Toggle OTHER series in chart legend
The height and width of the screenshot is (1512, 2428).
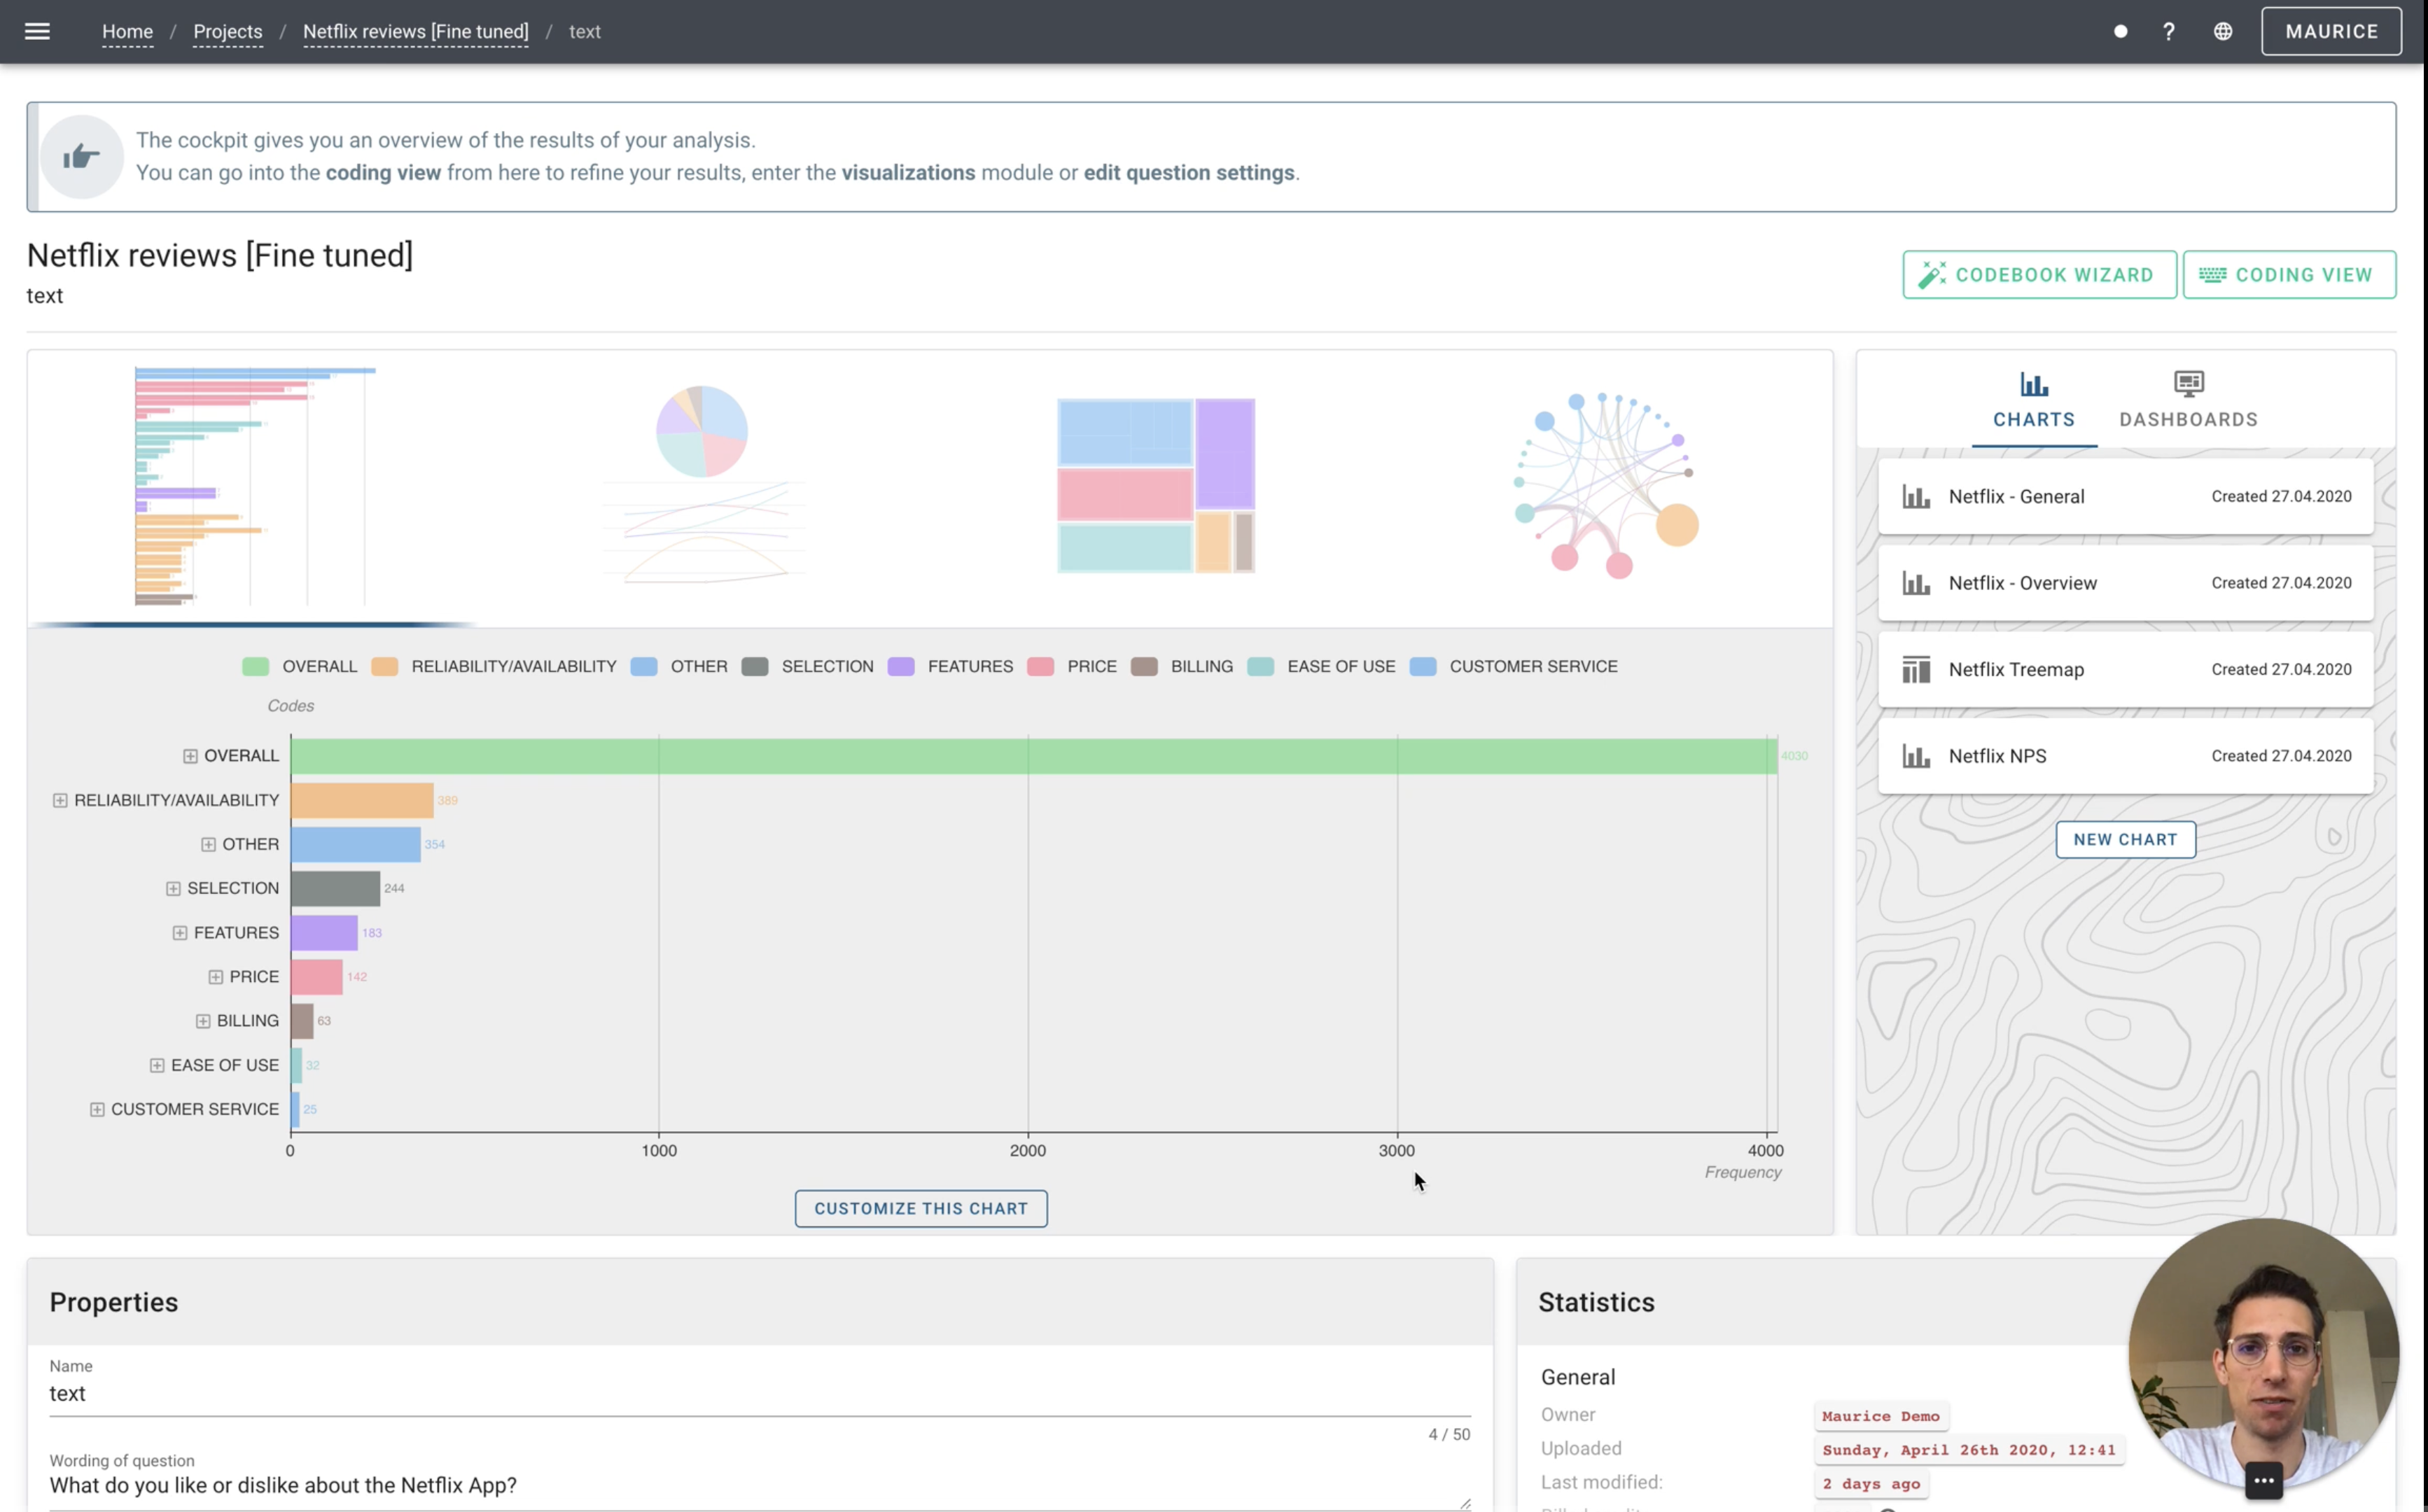point(679,667)
